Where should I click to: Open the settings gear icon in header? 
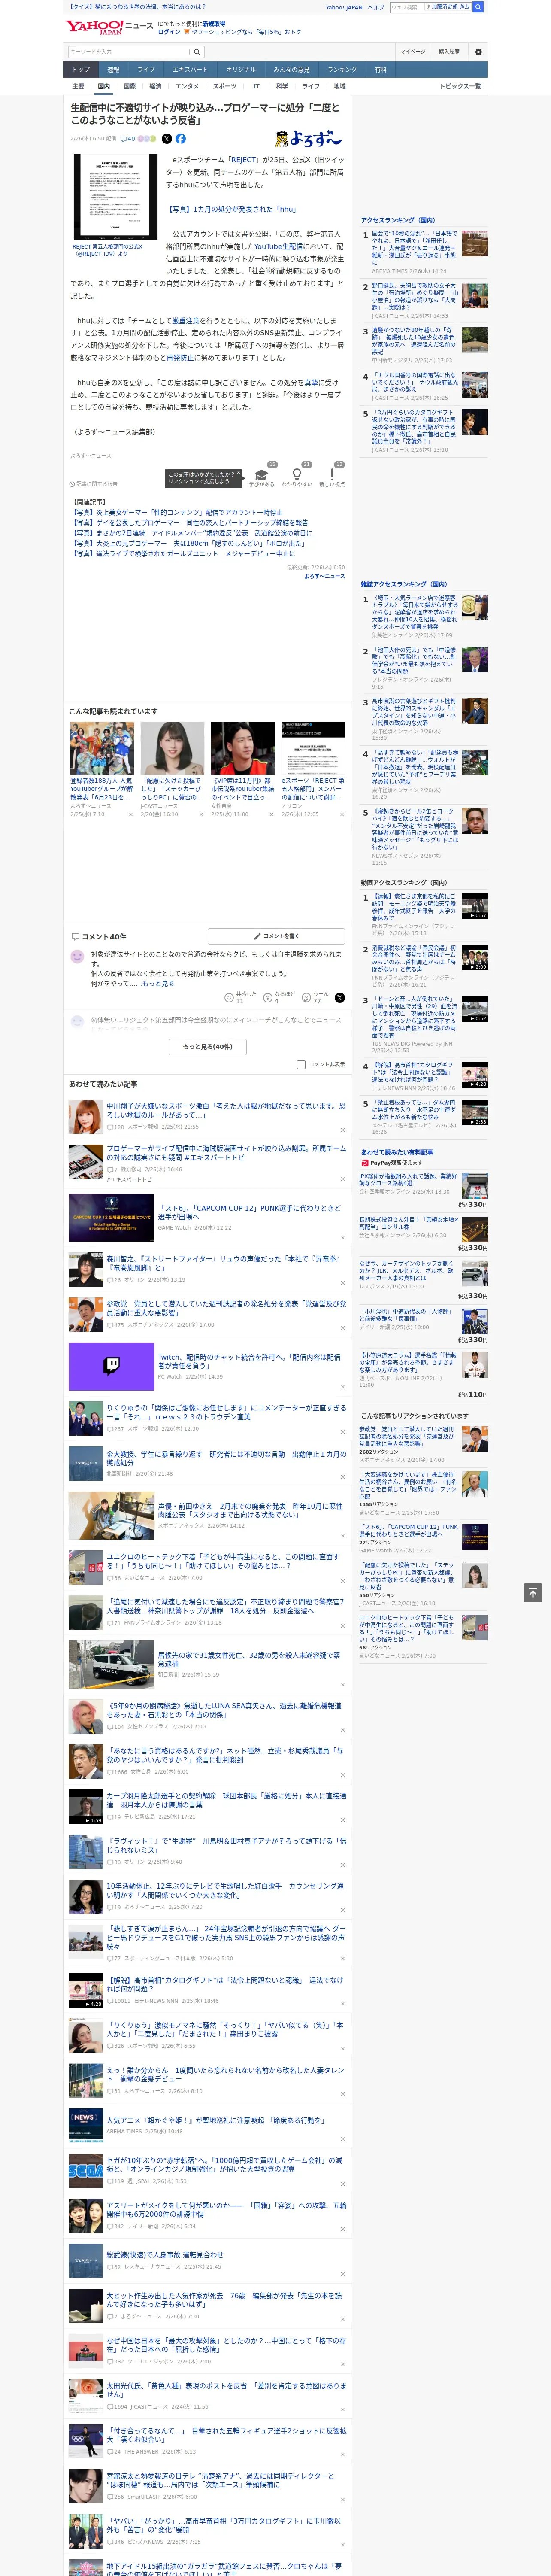coord(478,52)
